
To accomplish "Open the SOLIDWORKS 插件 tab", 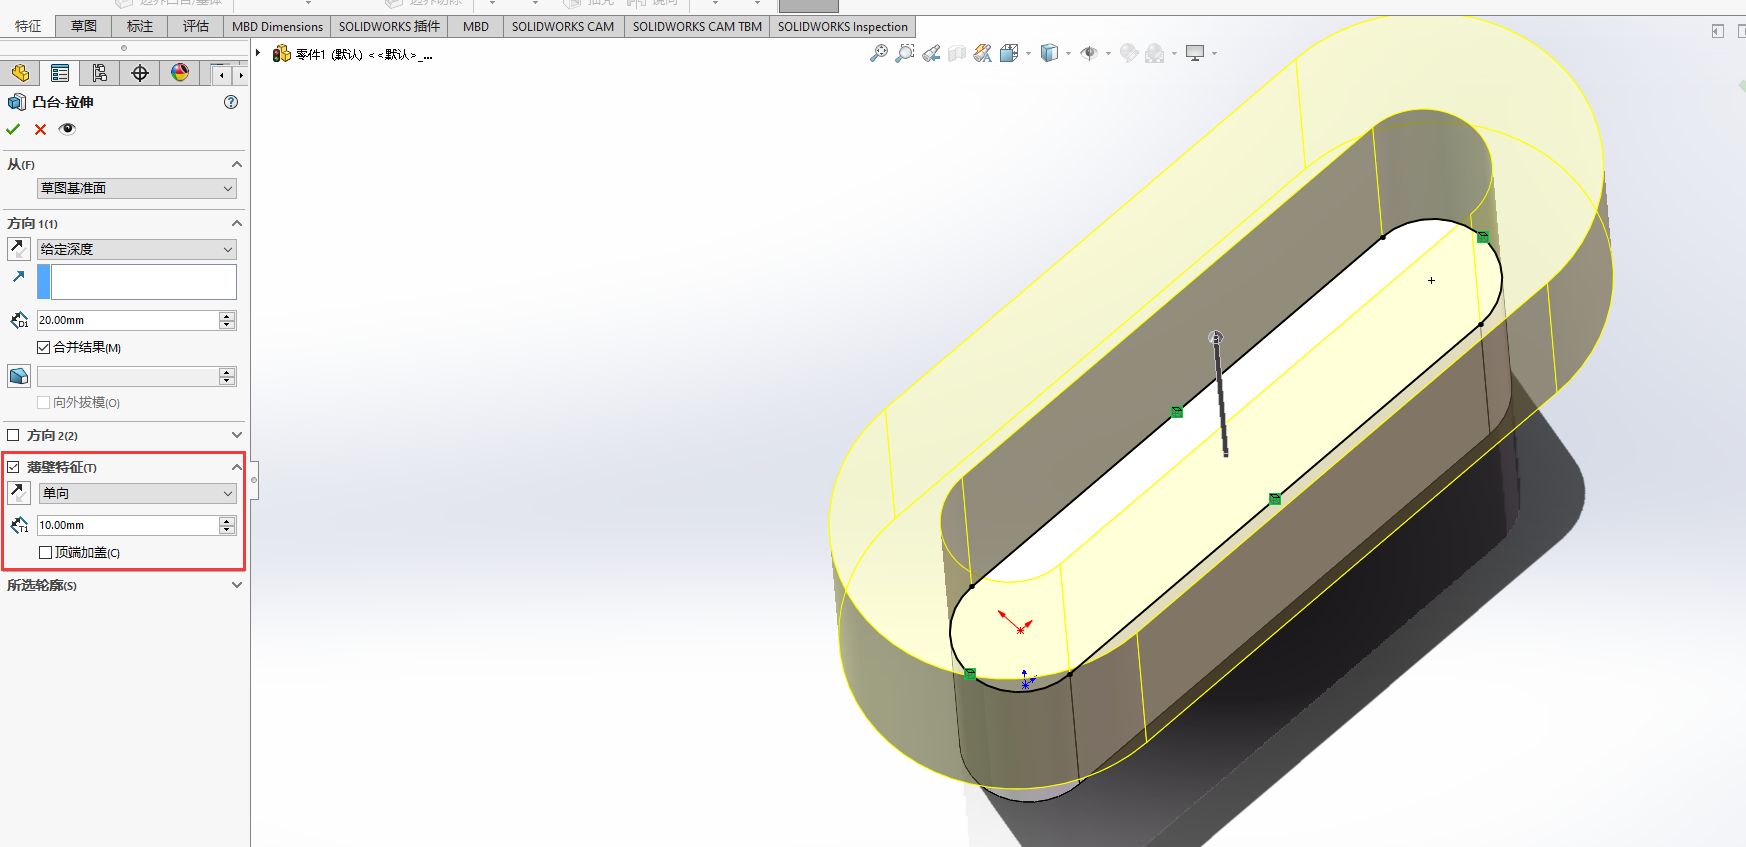I will click(389, 26).
